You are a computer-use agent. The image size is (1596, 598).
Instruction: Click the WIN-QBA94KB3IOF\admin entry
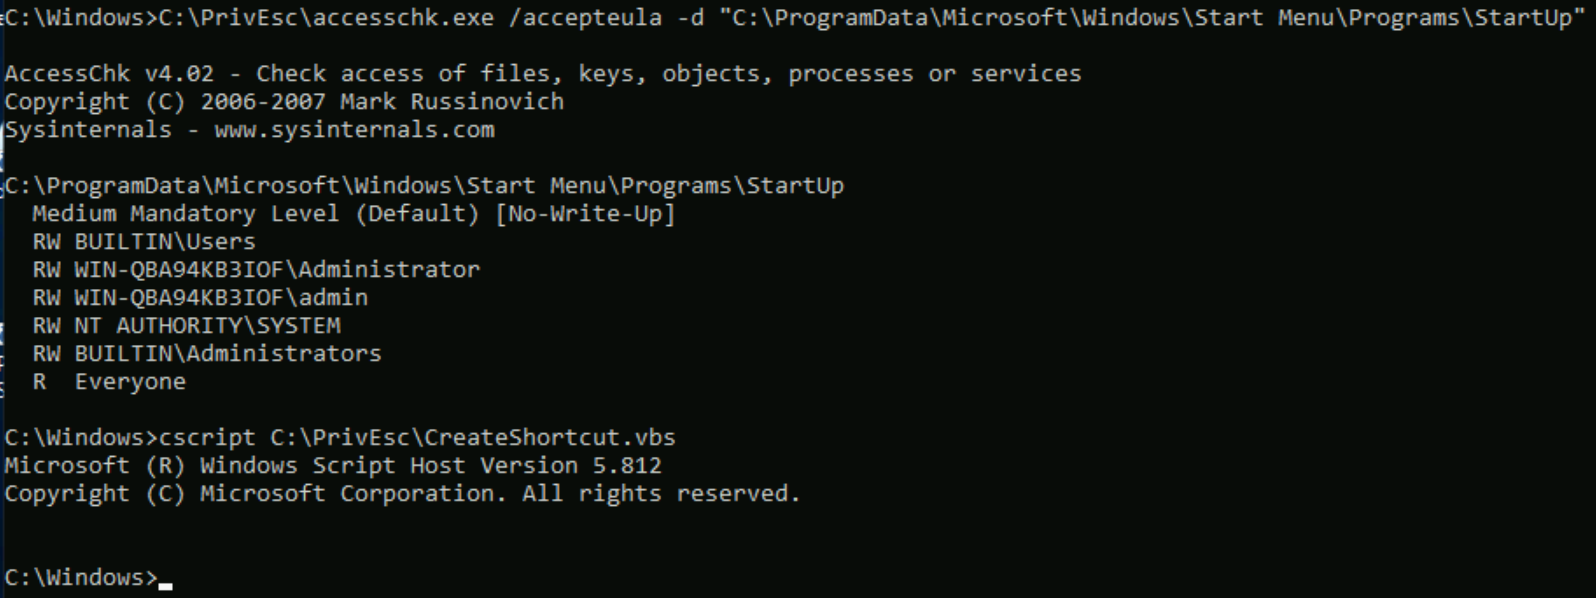coord(221,298)
